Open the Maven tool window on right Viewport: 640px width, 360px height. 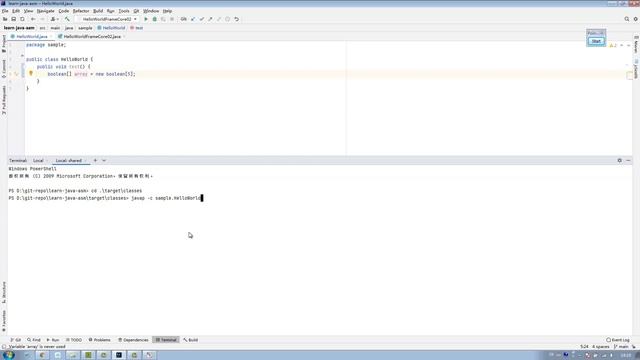point(636,44)
